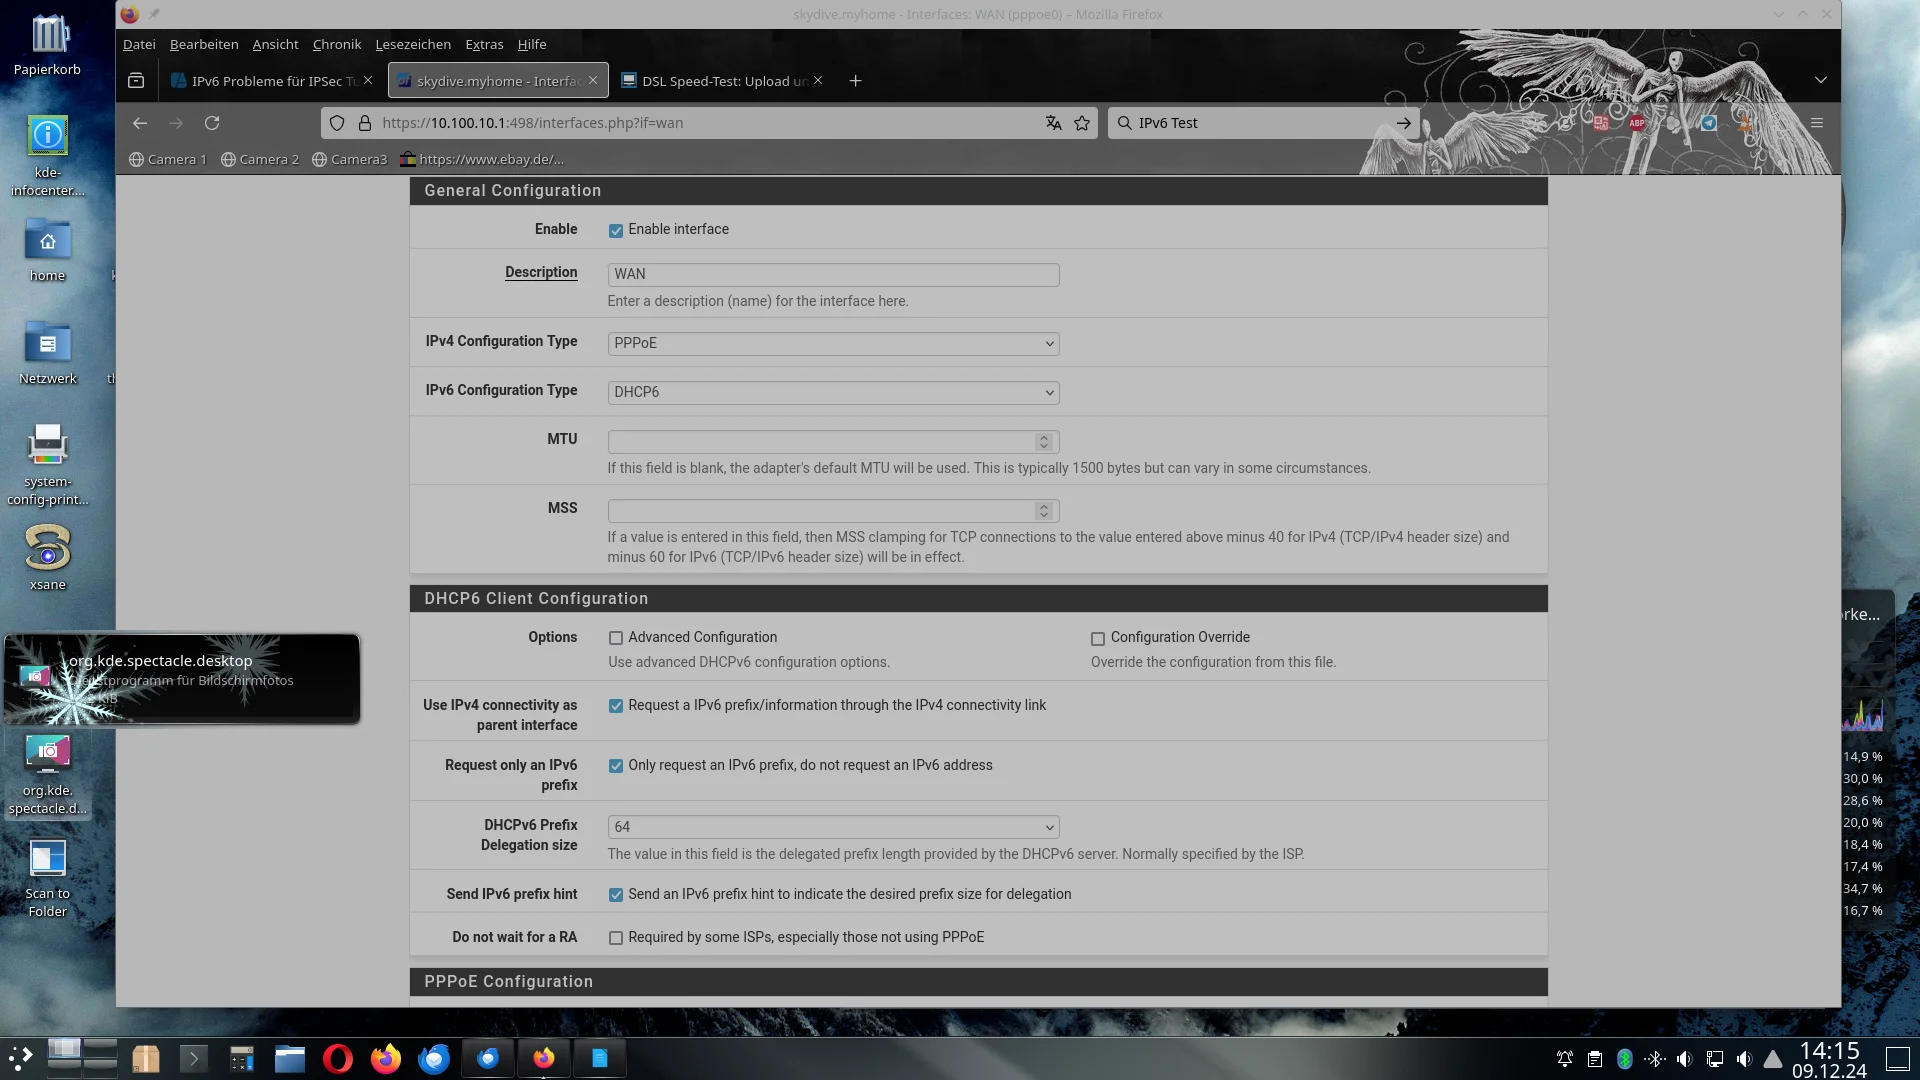Check the Configuration Override option
This screenshot has width=1920, height=1080.
click(1098, 638)
